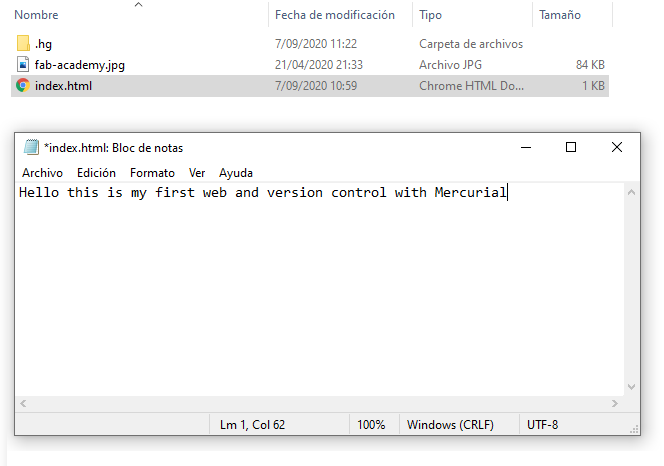Maximize the Notepad window
The width and height of the screenshot is (664, 466).
point(571,148)
